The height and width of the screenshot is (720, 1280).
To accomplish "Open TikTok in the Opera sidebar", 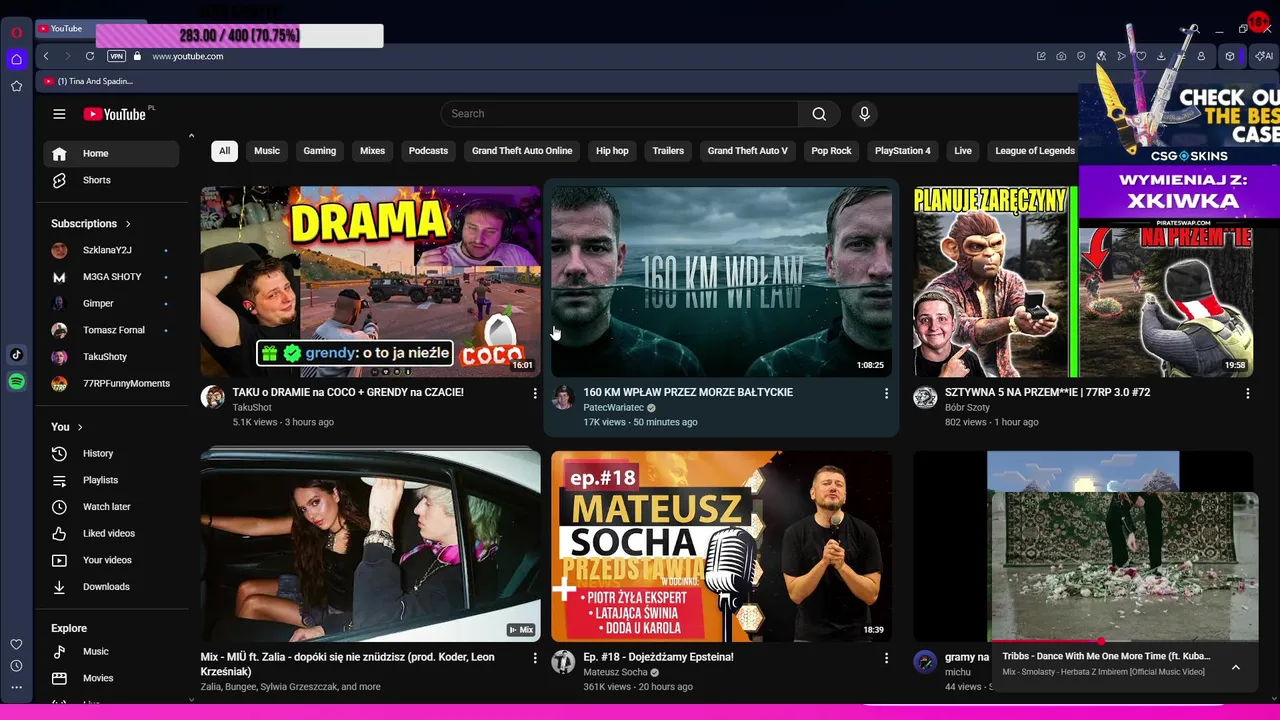I will 16,355.
